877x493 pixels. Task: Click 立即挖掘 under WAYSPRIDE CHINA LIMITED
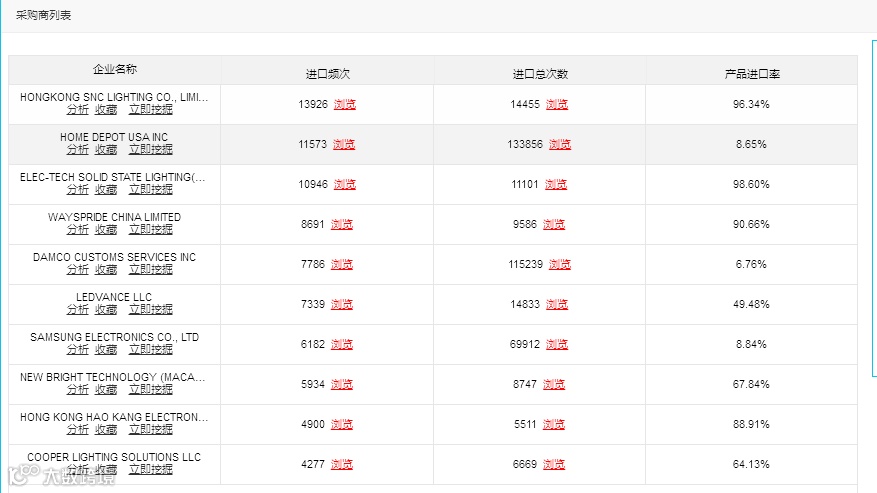[150, 230]
